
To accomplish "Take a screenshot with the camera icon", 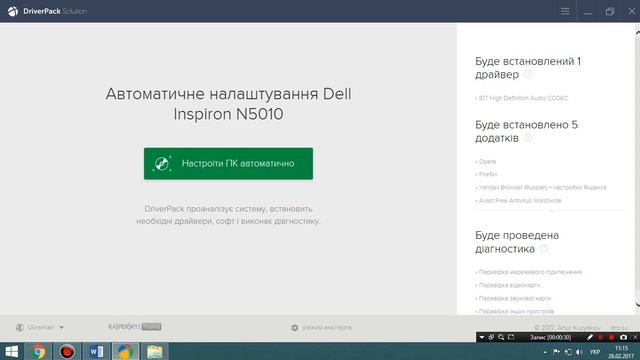I will [x=623, y=337].
